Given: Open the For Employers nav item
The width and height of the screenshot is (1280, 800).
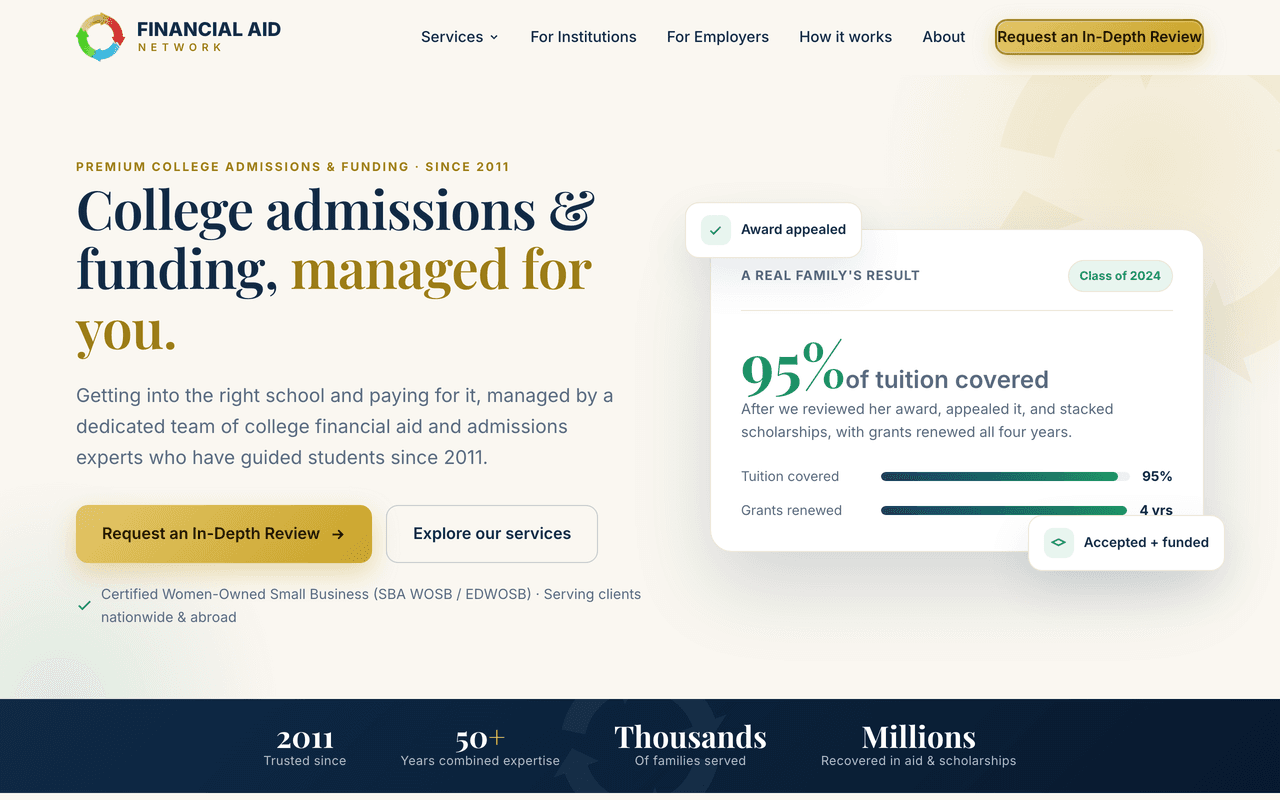Looking at the screenshot, I should coord(718,37).
